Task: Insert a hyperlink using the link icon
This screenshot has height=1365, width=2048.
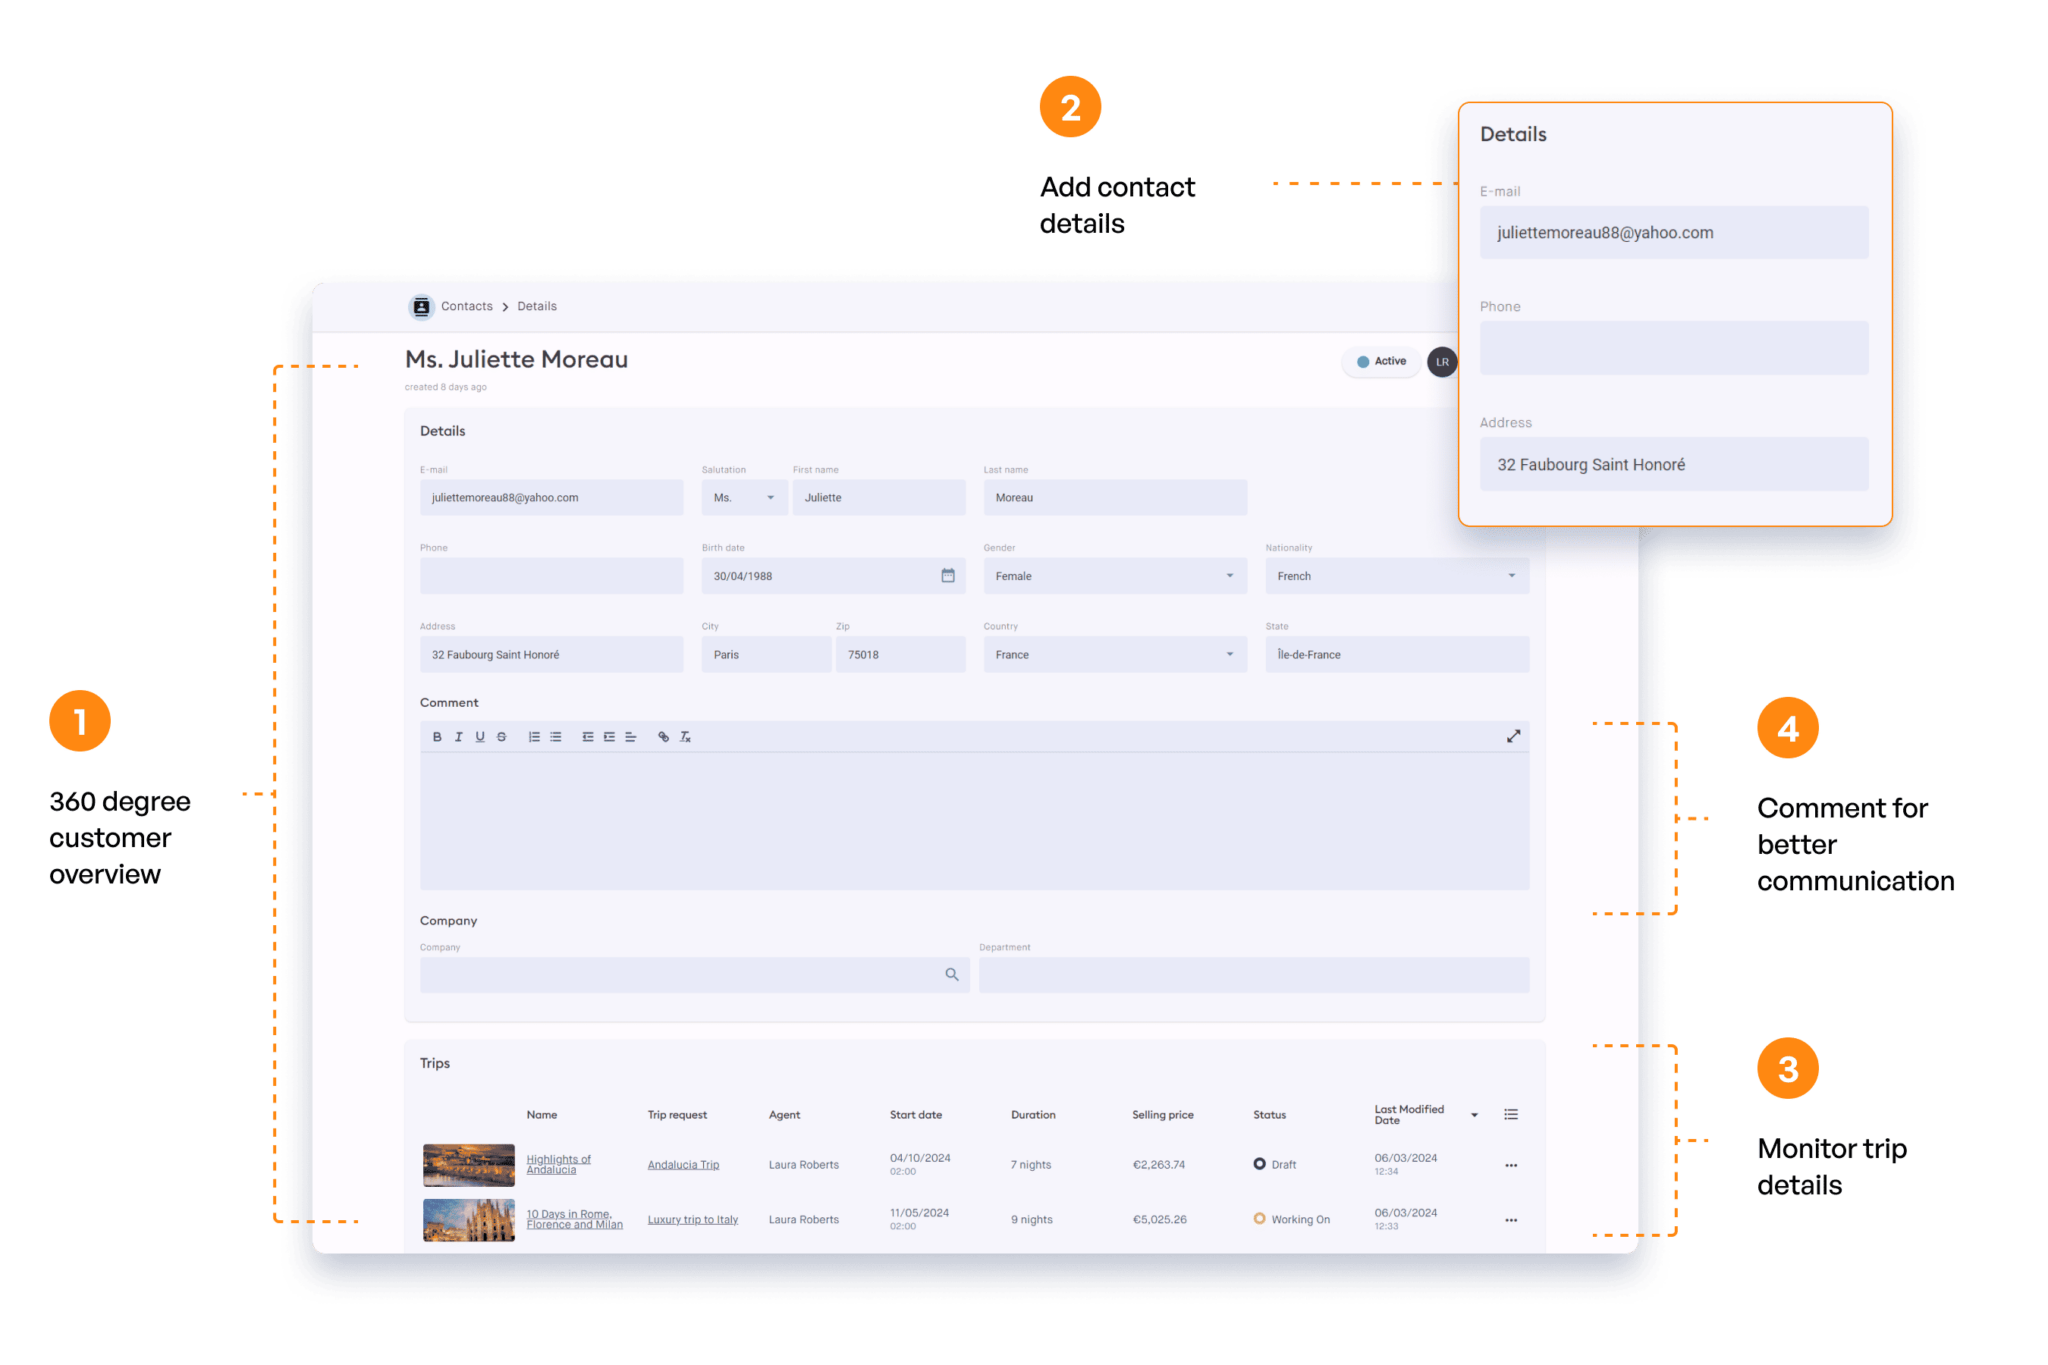Action: point(663,737)
